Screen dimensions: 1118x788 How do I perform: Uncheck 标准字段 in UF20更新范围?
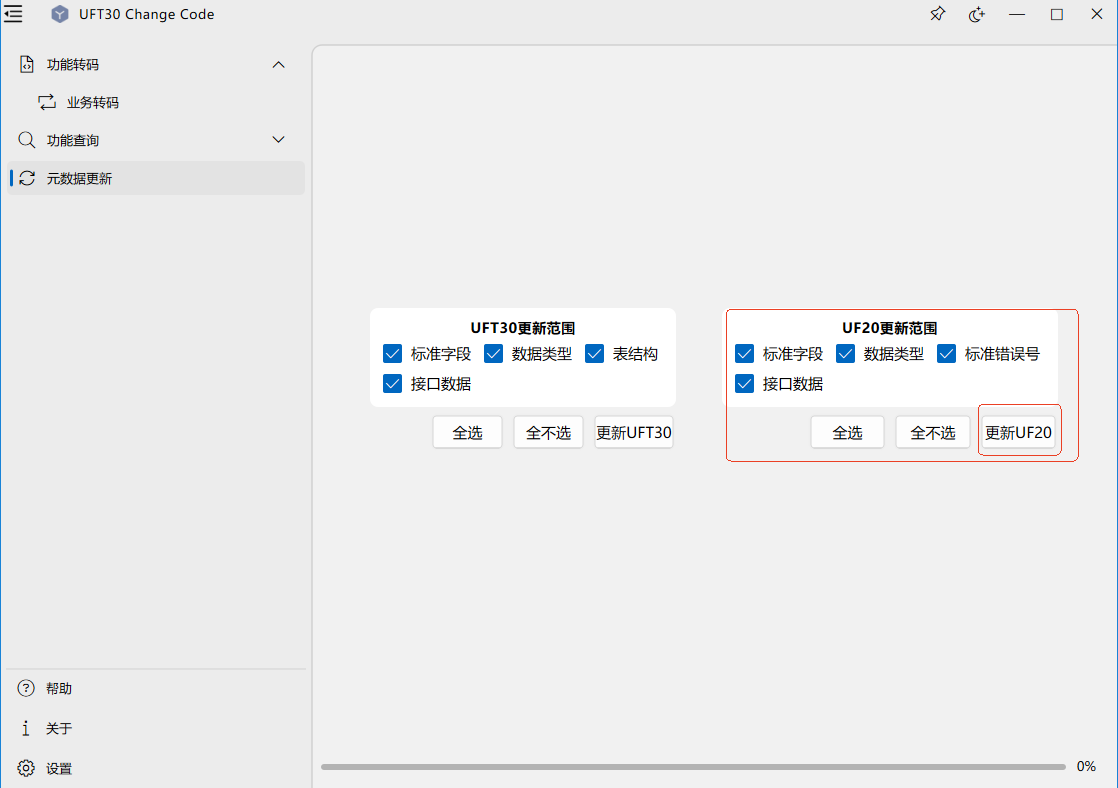744,354
